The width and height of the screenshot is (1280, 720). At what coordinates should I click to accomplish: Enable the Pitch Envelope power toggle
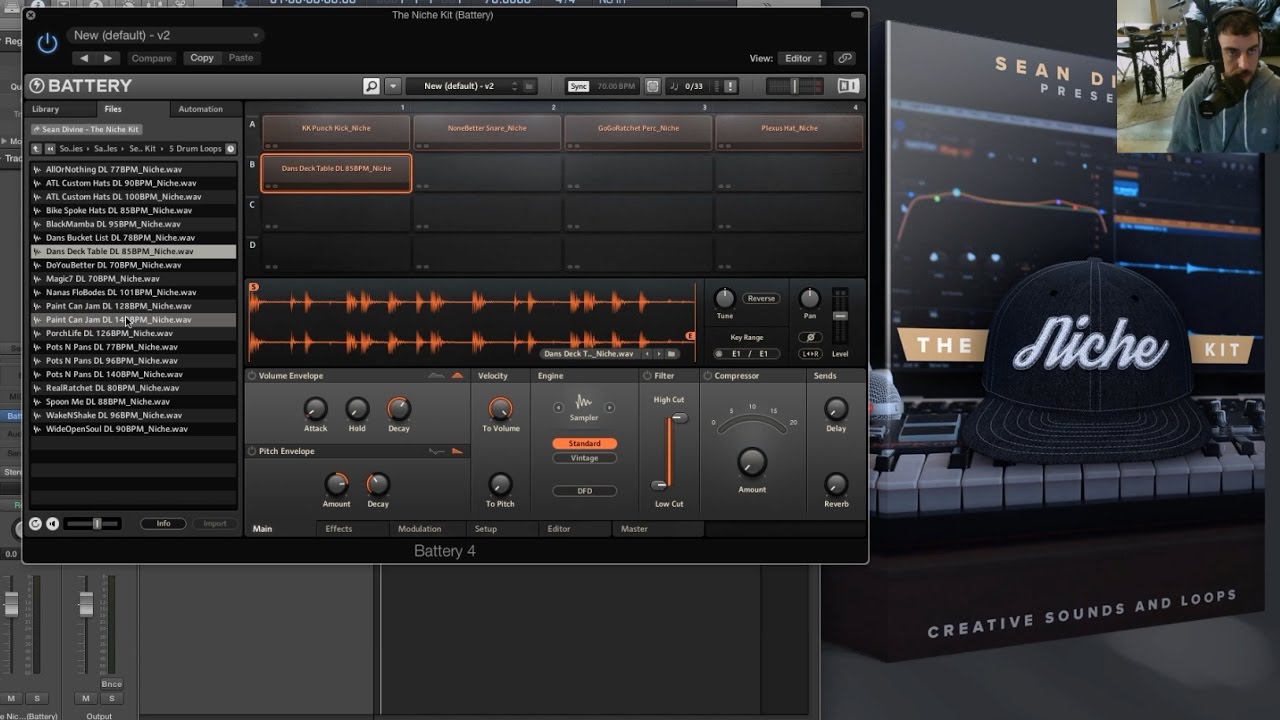pos(251,451)
